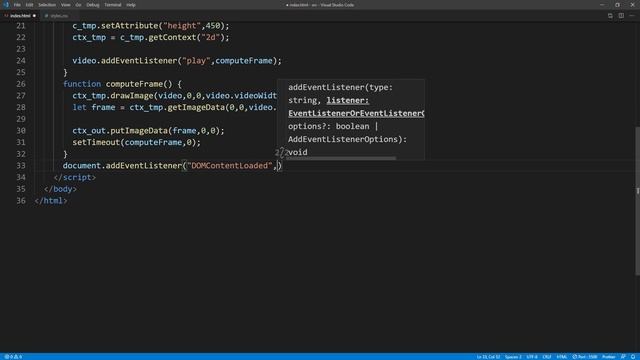This screenshot has width=640, height=360.
Task: Click the underlined listener parameter in hint popup
Action: tap(348, 100)
